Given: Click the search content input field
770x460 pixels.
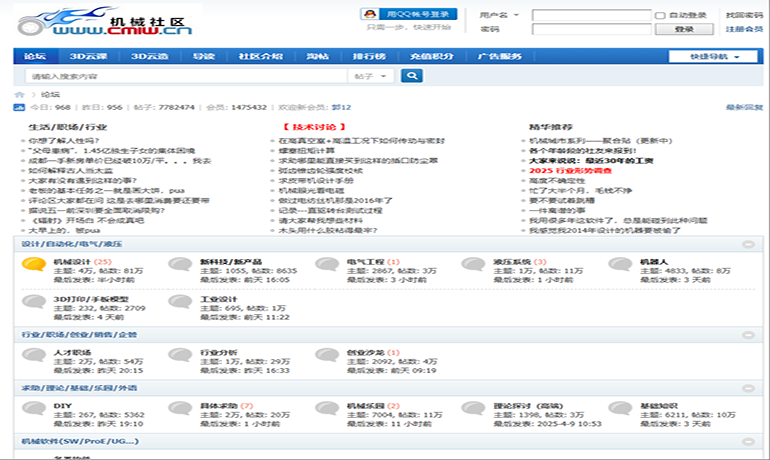Looking at the screenshot, I should [185, 76].
